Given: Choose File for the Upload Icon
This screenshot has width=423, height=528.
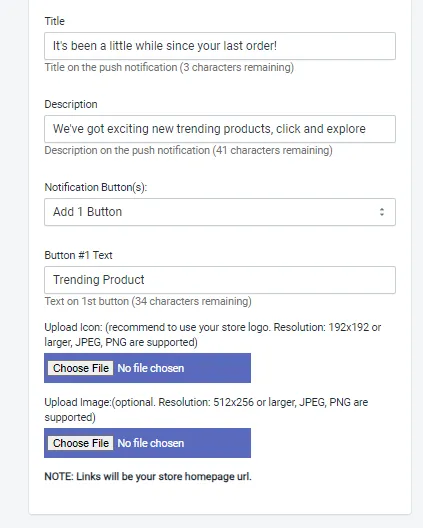Looking at the screenshot, I should (80, 368).
